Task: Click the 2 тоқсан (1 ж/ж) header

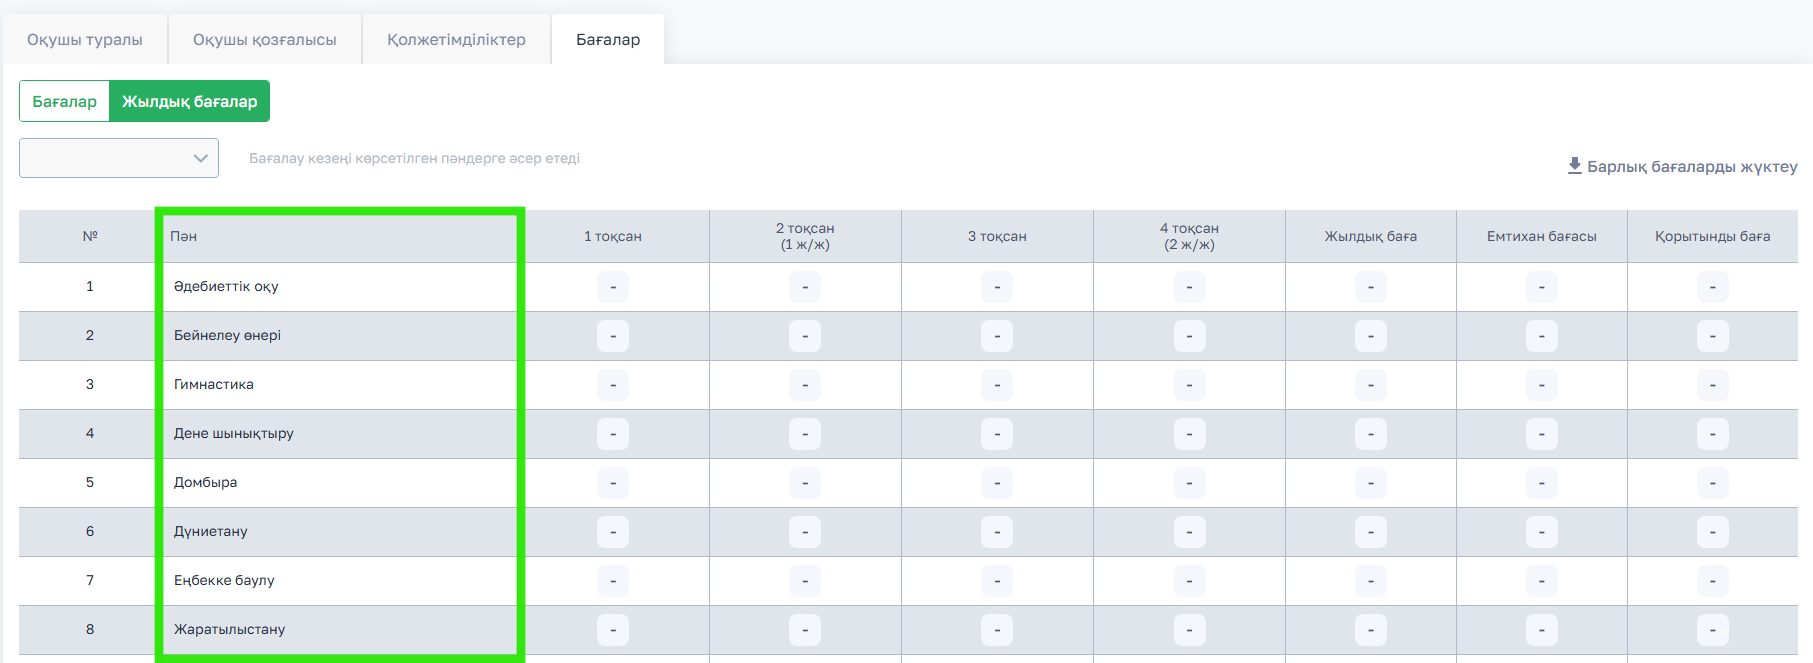Action: (805, 236)
